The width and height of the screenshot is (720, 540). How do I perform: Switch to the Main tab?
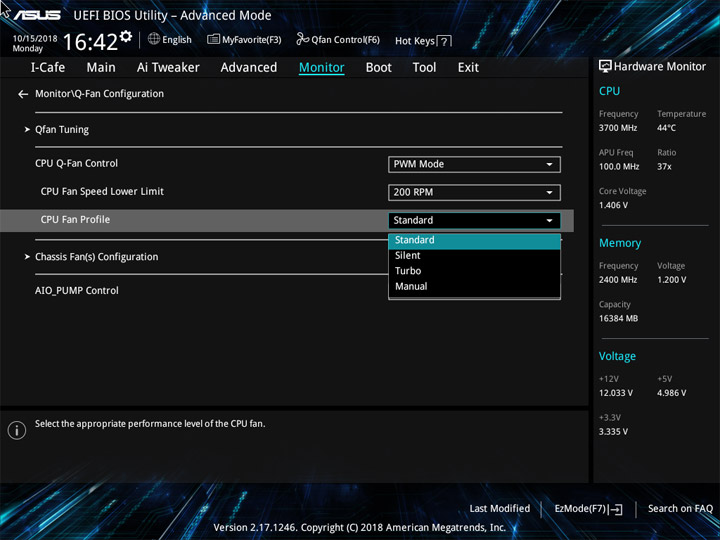(101, 68)
